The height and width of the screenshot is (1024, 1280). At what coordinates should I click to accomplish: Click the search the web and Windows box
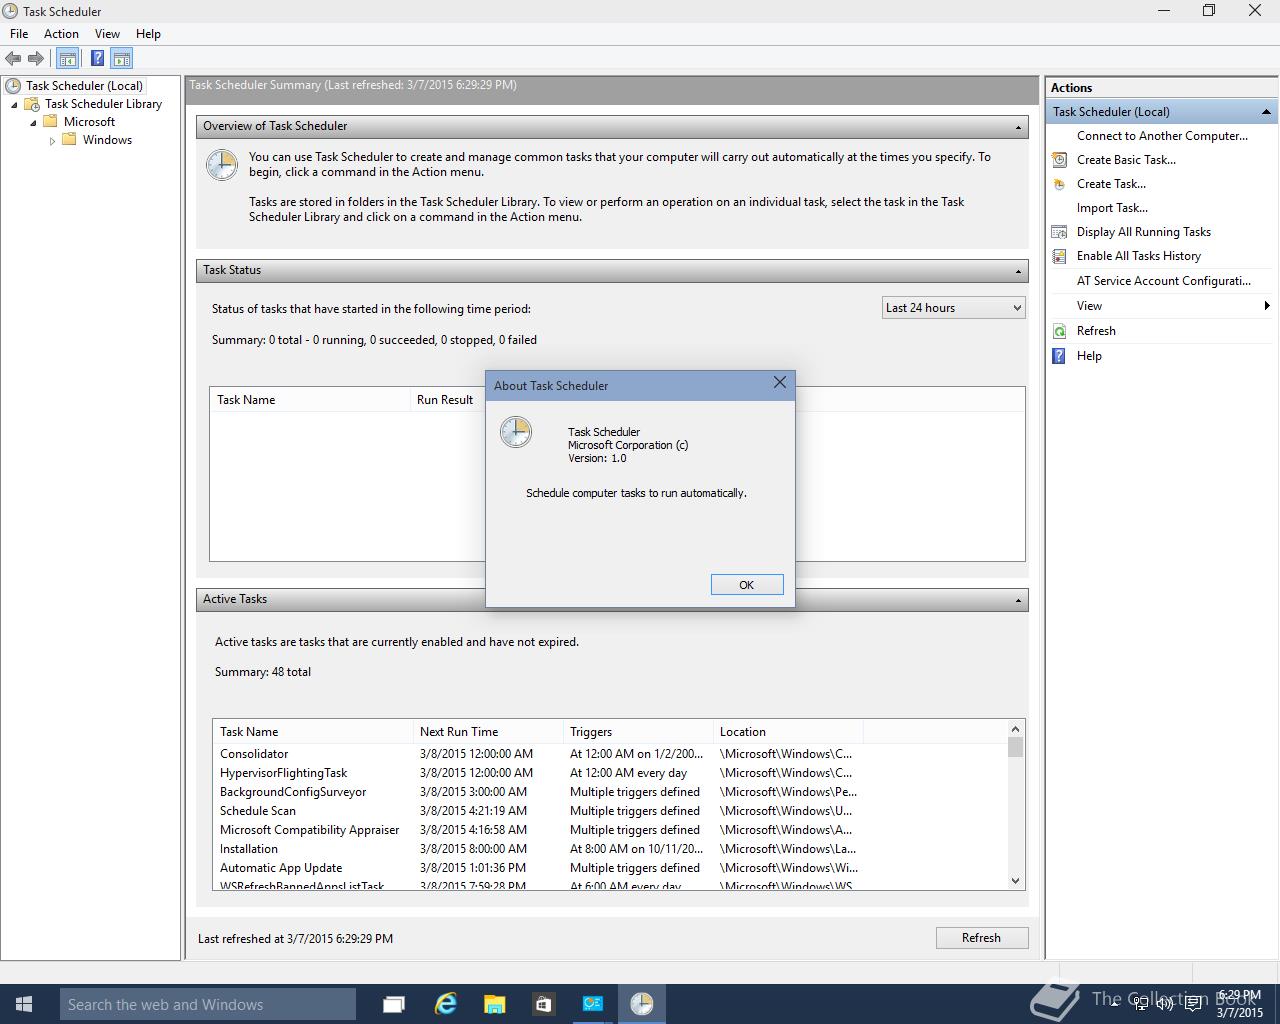(208, 1004)
